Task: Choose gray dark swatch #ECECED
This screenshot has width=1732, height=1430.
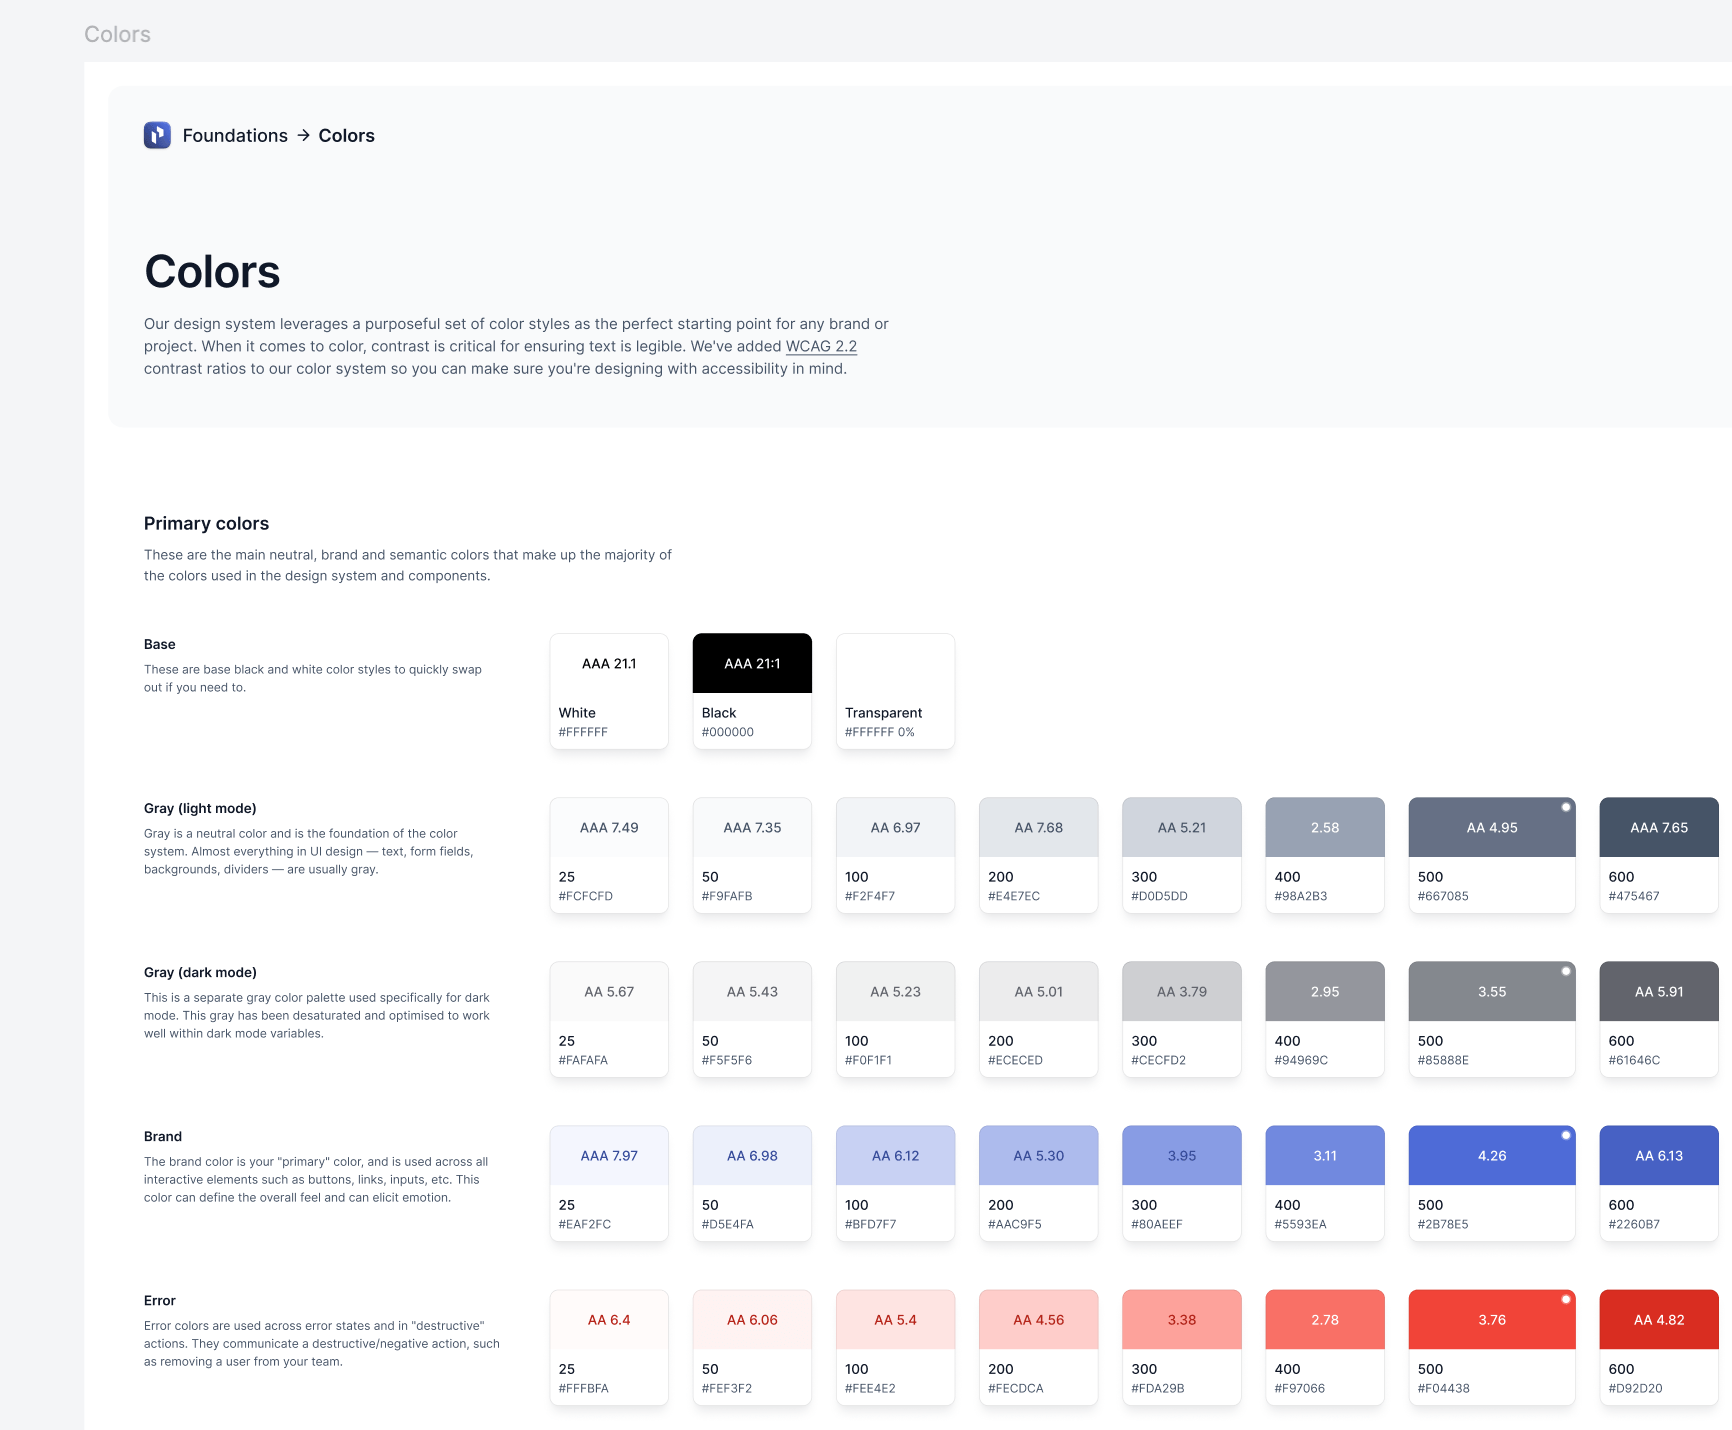Action: point(1038,1019)
